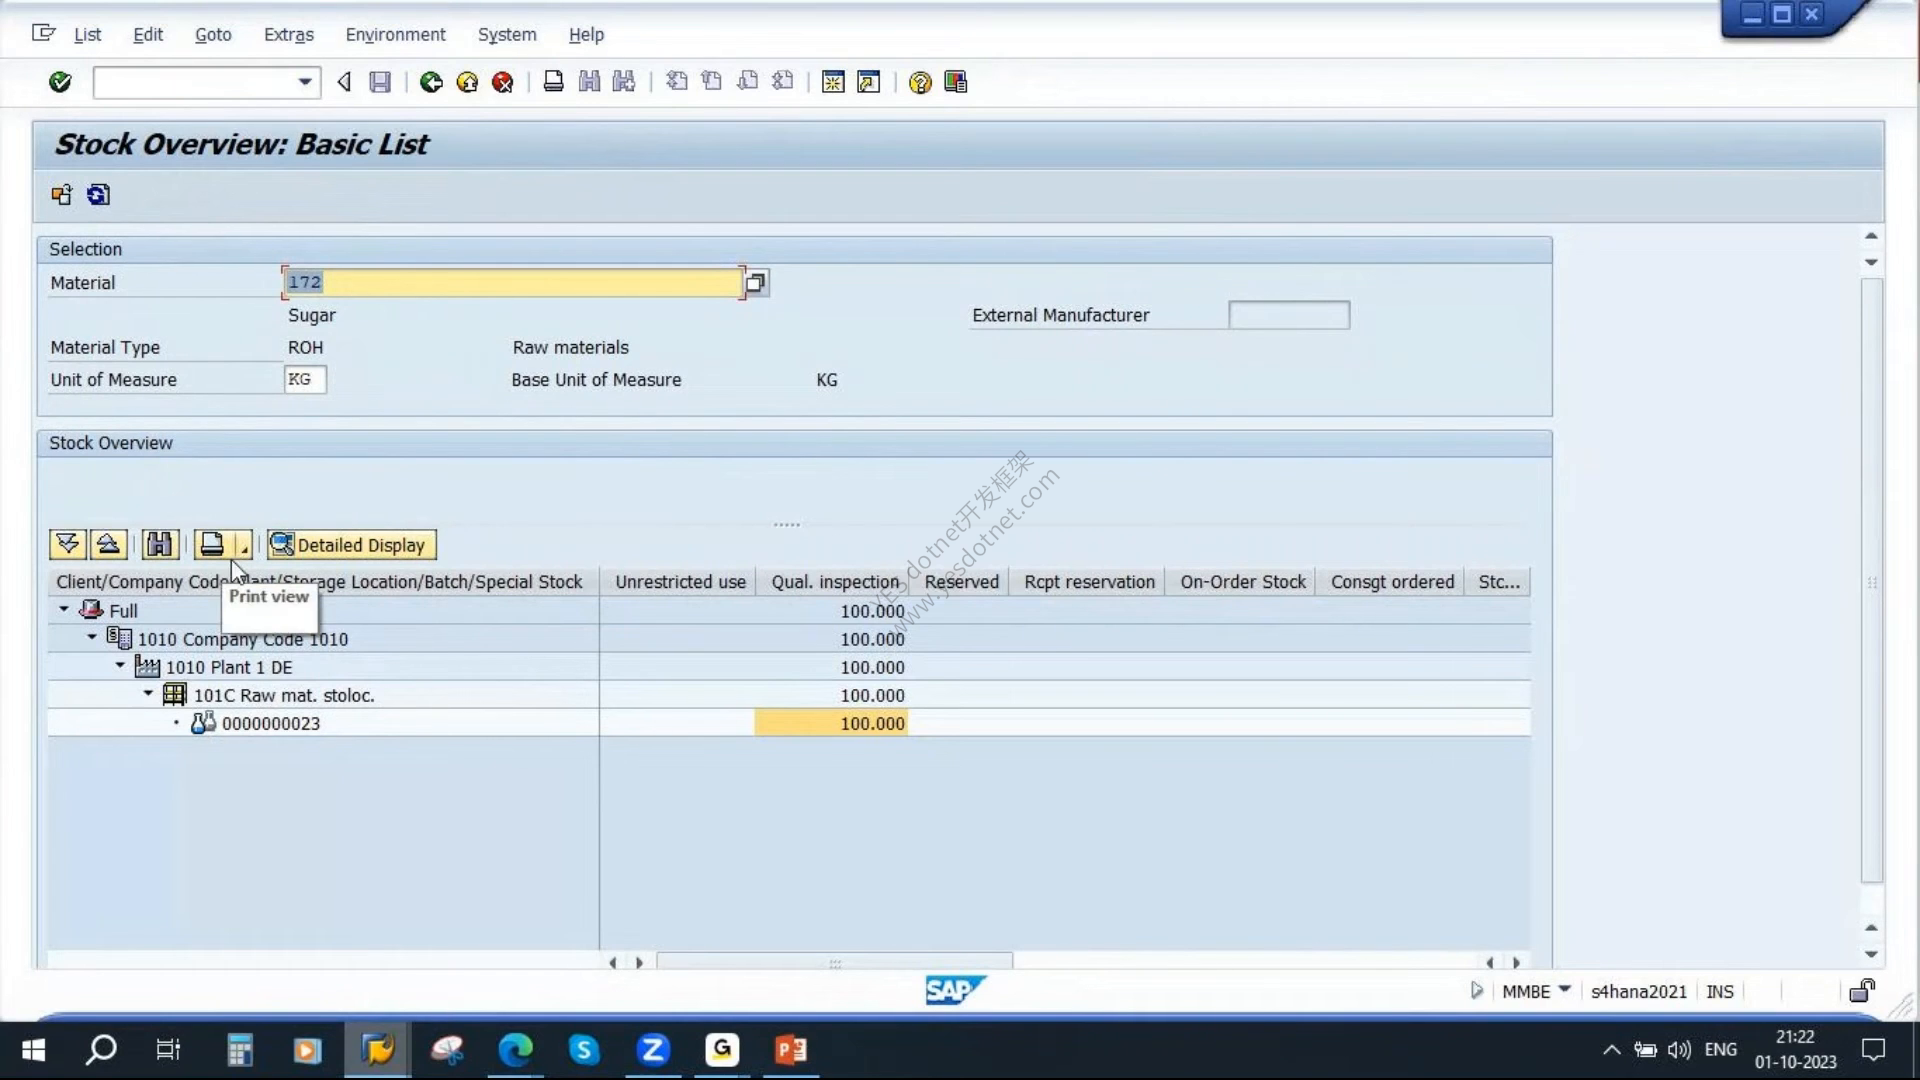The image size is (1920, 1080).
Task: Click the Unit of Measure KG field
Action: (x=305, y=380)
